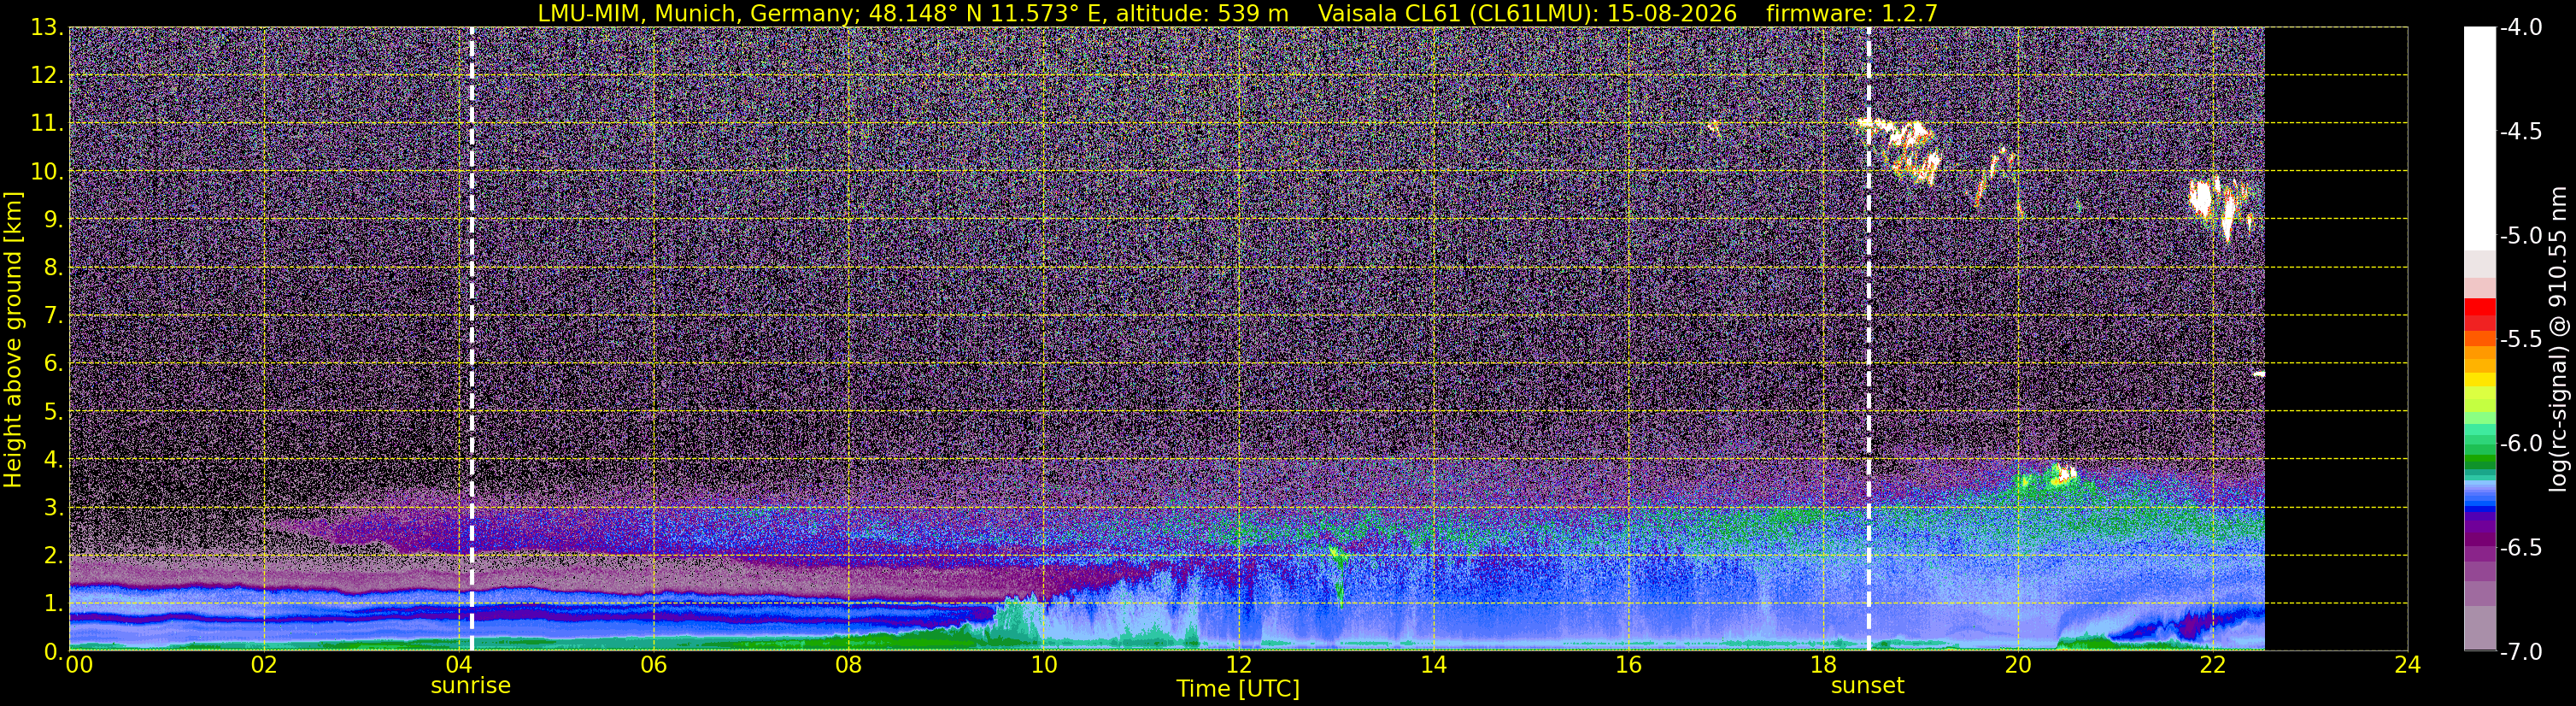Click the '-4.0' colorbar tick label
Viewport: 2576px width, 706px height.
click(2521, 28)
